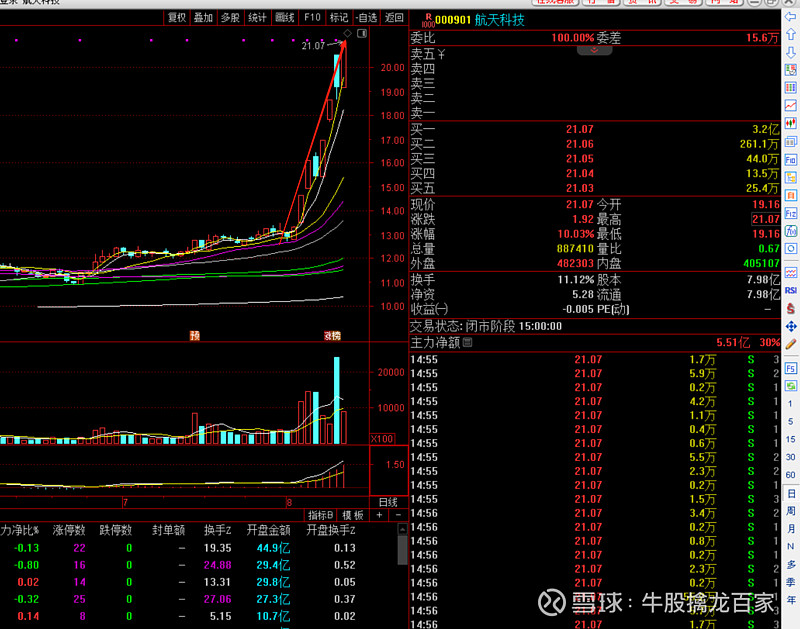Select the blue four-way move arrows icon
This screenshot has height=629, width=800.
(x=790, y=326)
